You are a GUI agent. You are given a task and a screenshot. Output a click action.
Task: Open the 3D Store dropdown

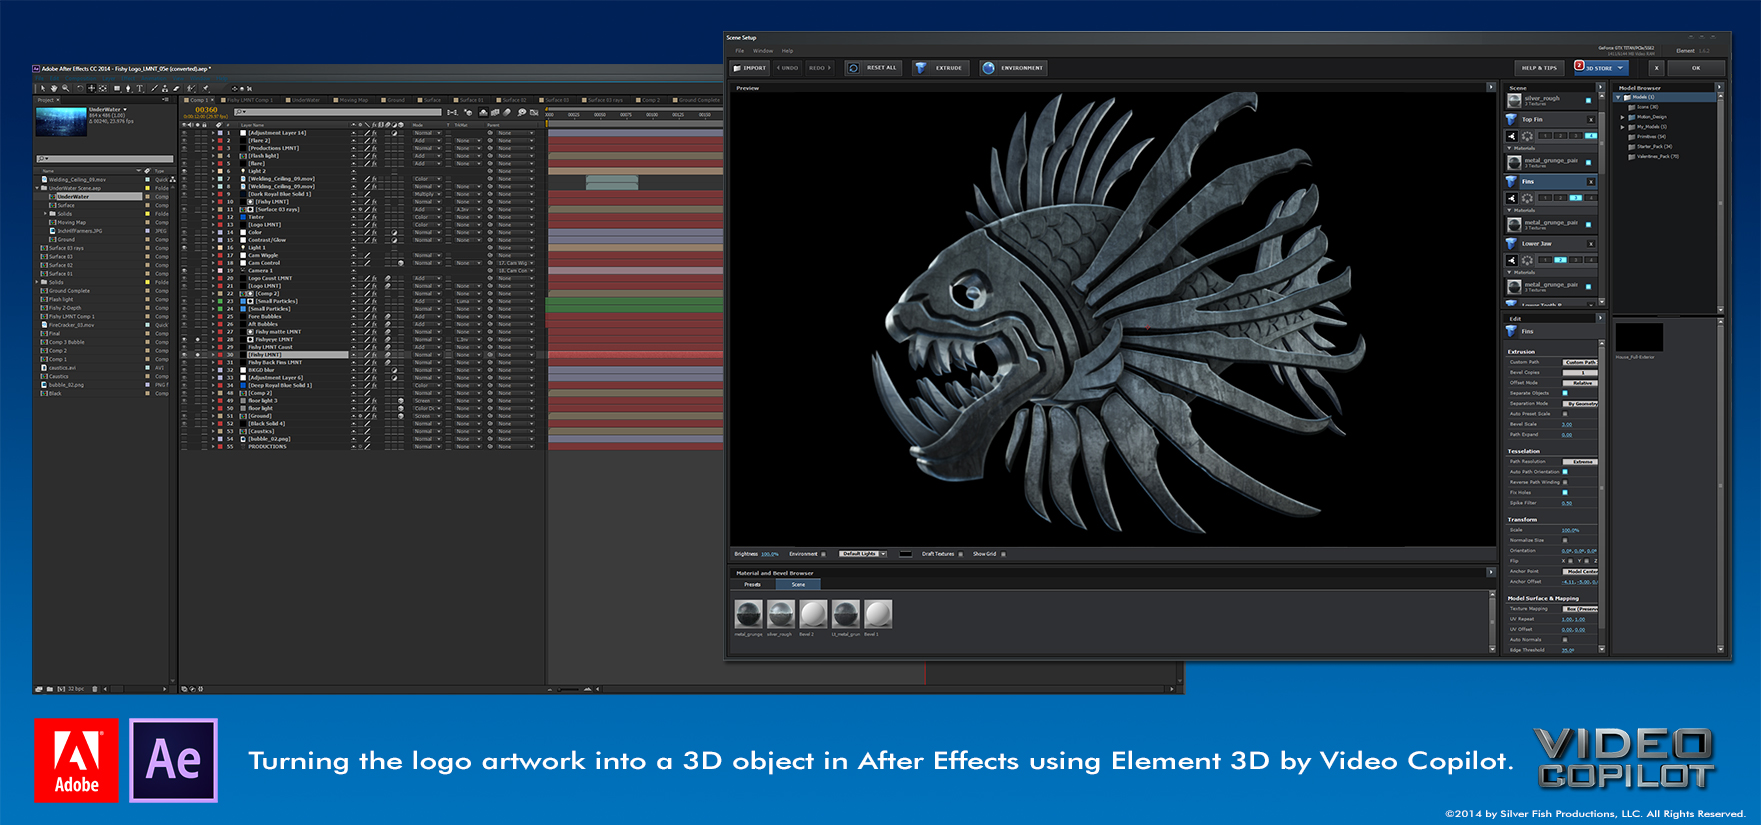(1602, 68)
